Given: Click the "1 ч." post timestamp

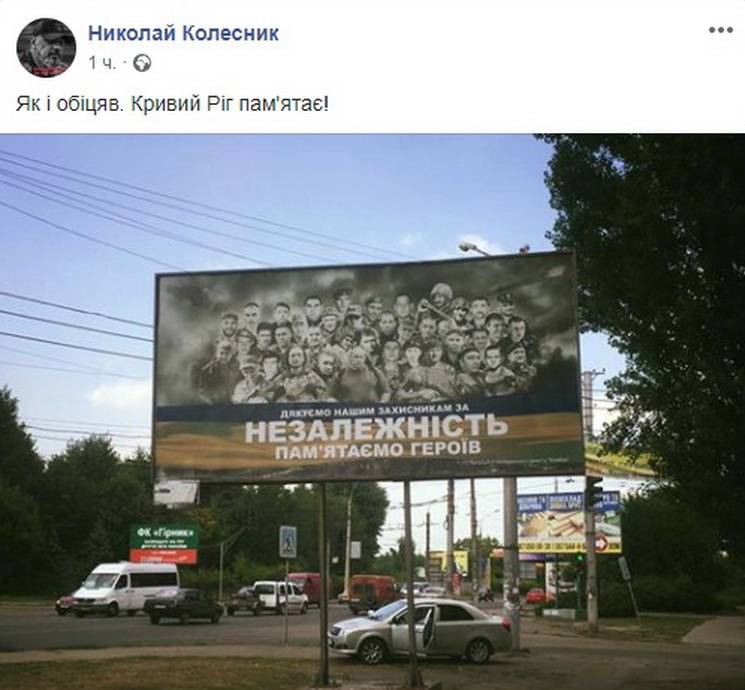Looking at the screenshot, I should 102,63.
